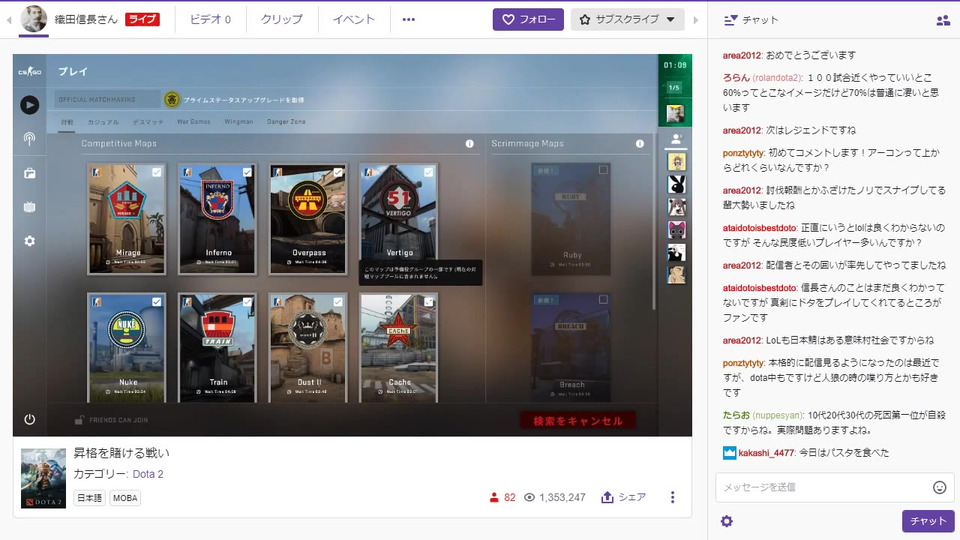
Task: Open chat settings gear icon
Action: 727,521
